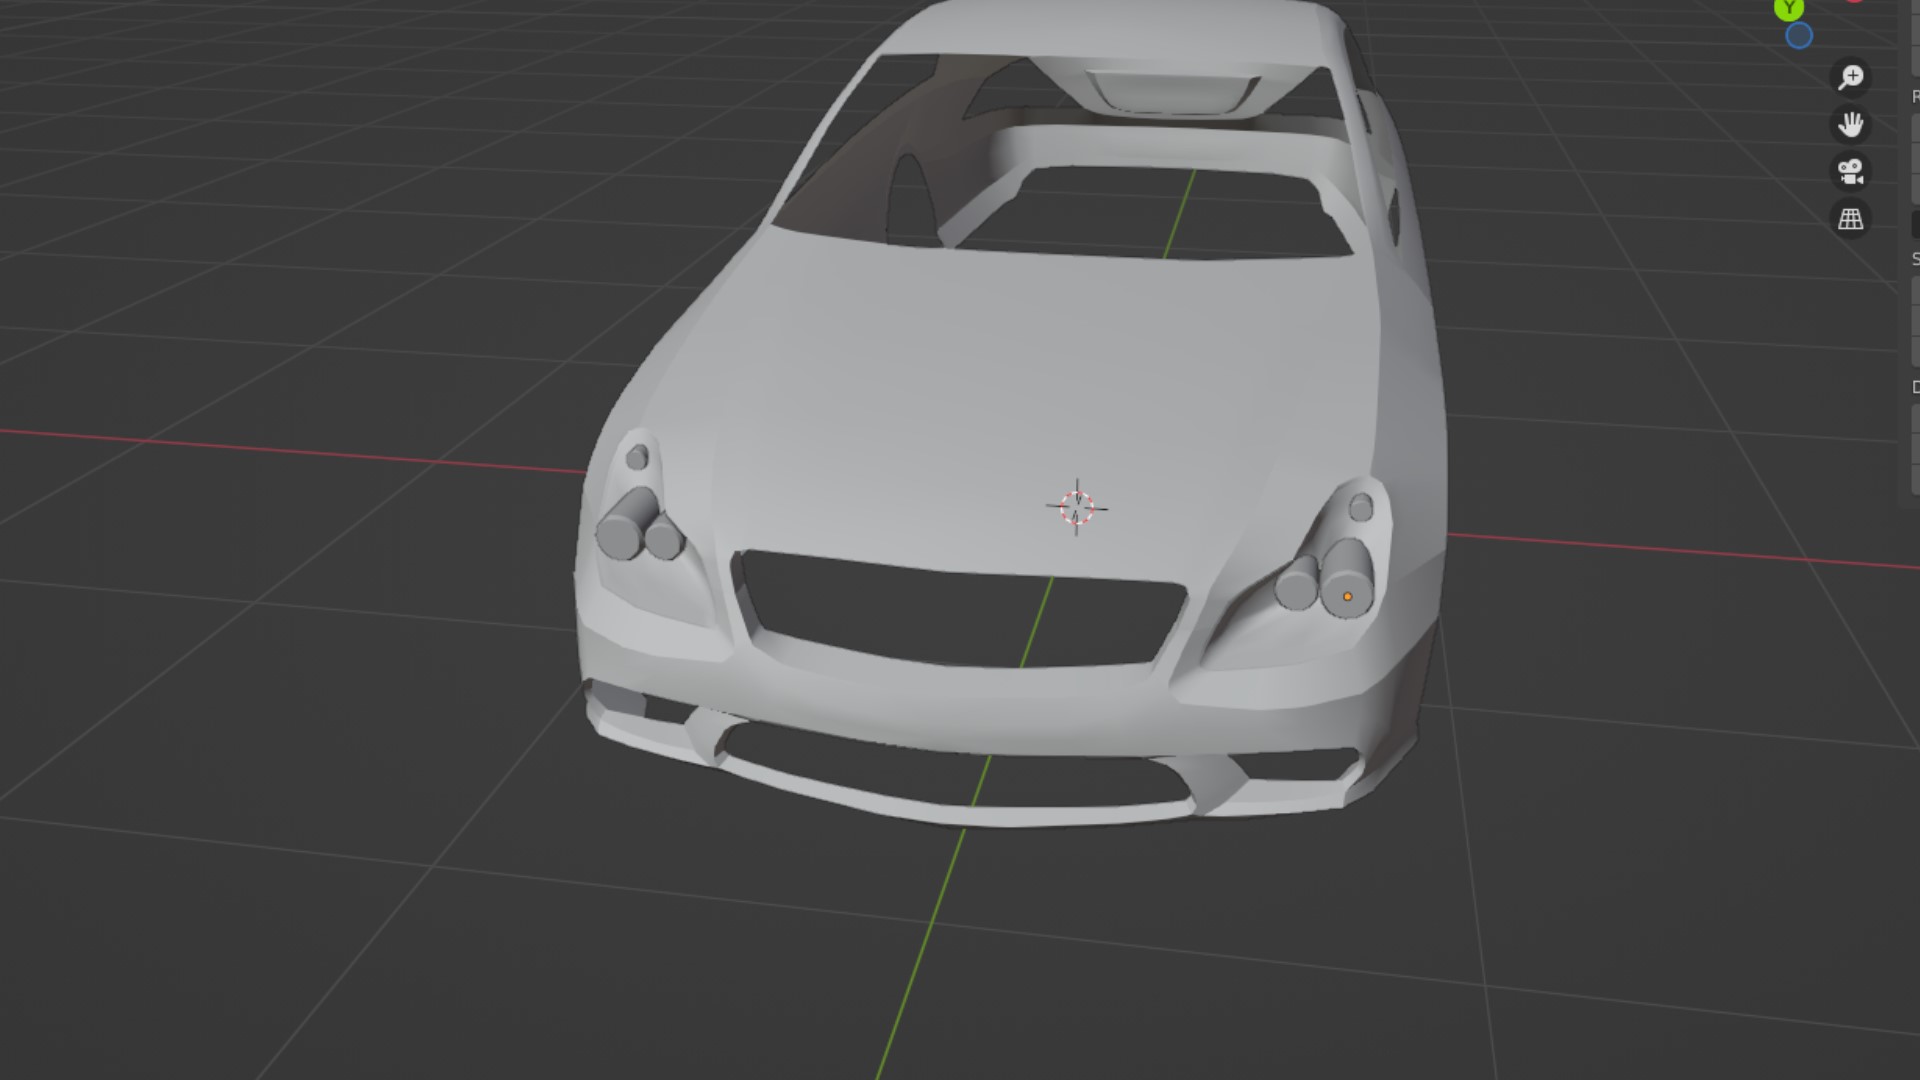Select the small round lamp above the left headlight
The width and height of the screenshot is (1920, 1080).
637,458
